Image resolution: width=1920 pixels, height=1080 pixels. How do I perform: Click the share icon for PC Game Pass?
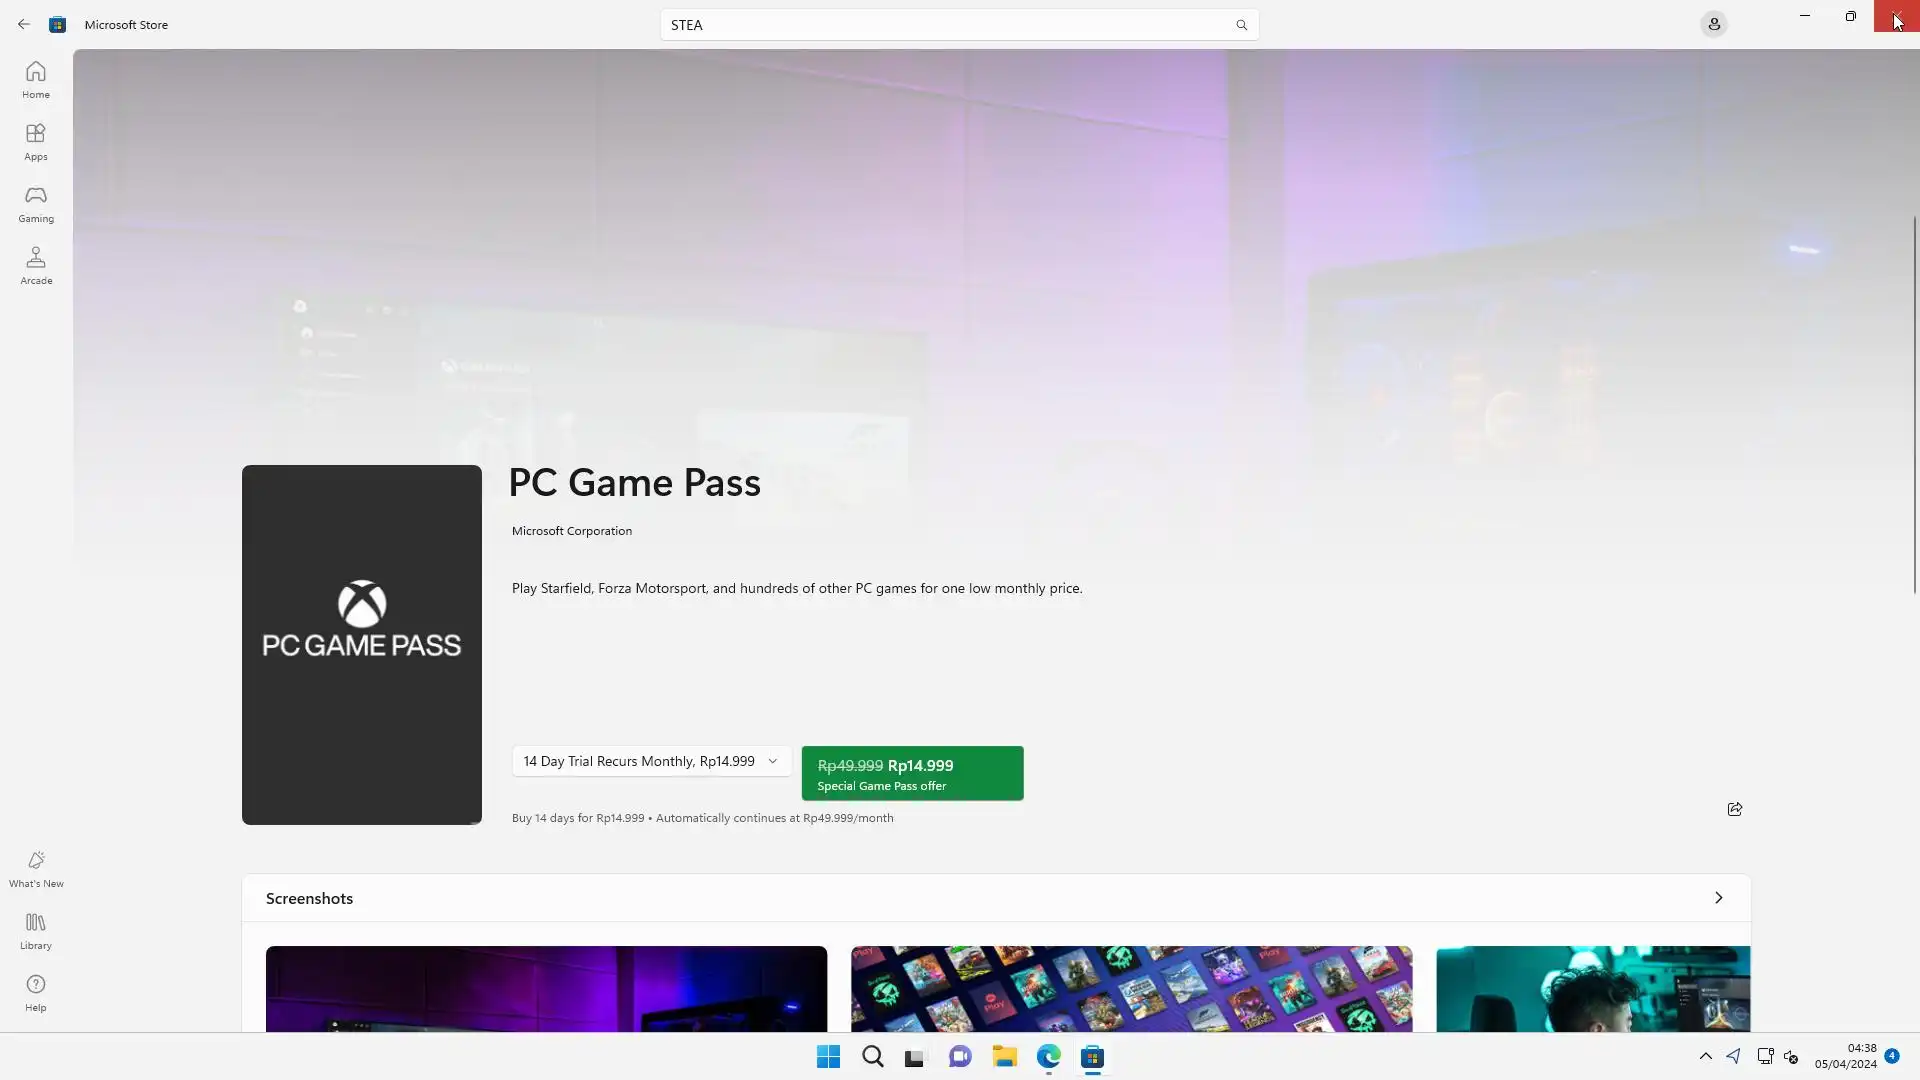pyautogui.click(x=1734, y=809)
